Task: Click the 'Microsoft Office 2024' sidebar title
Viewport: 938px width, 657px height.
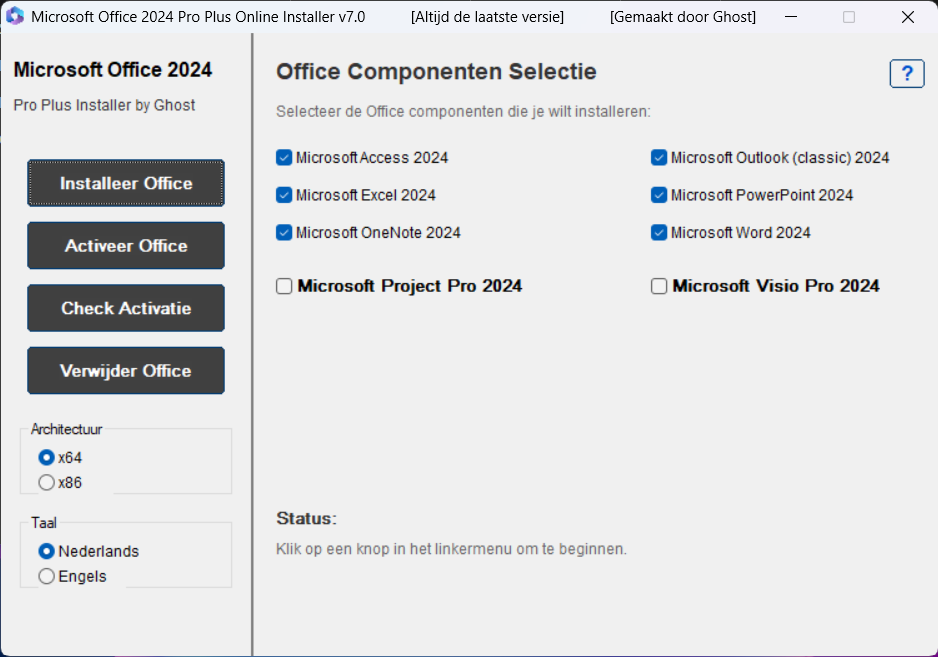Action: pyautogui.click(x=112, y=69)
